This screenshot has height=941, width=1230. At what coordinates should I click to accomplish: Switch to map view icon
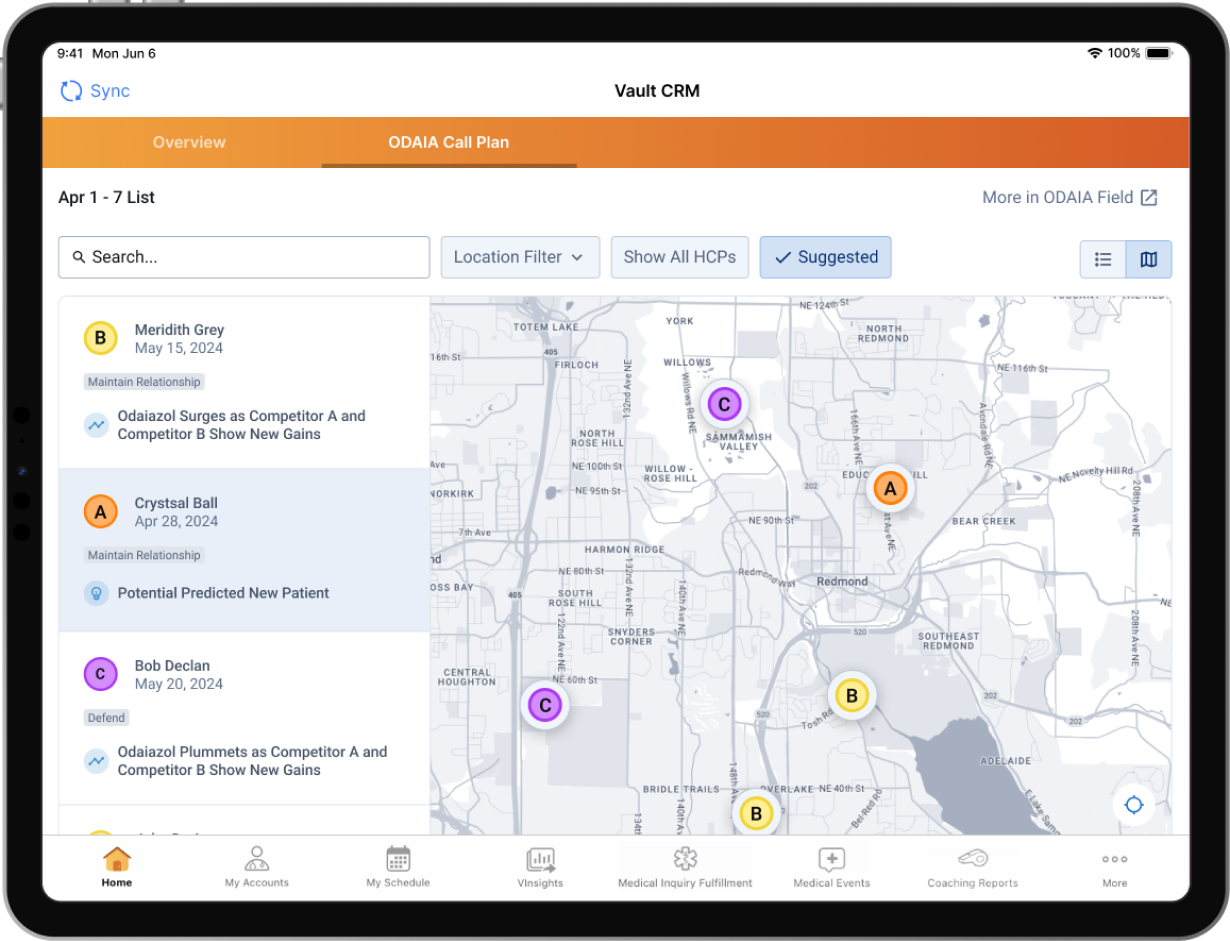pyautogui.click(x=1149, y=259)
